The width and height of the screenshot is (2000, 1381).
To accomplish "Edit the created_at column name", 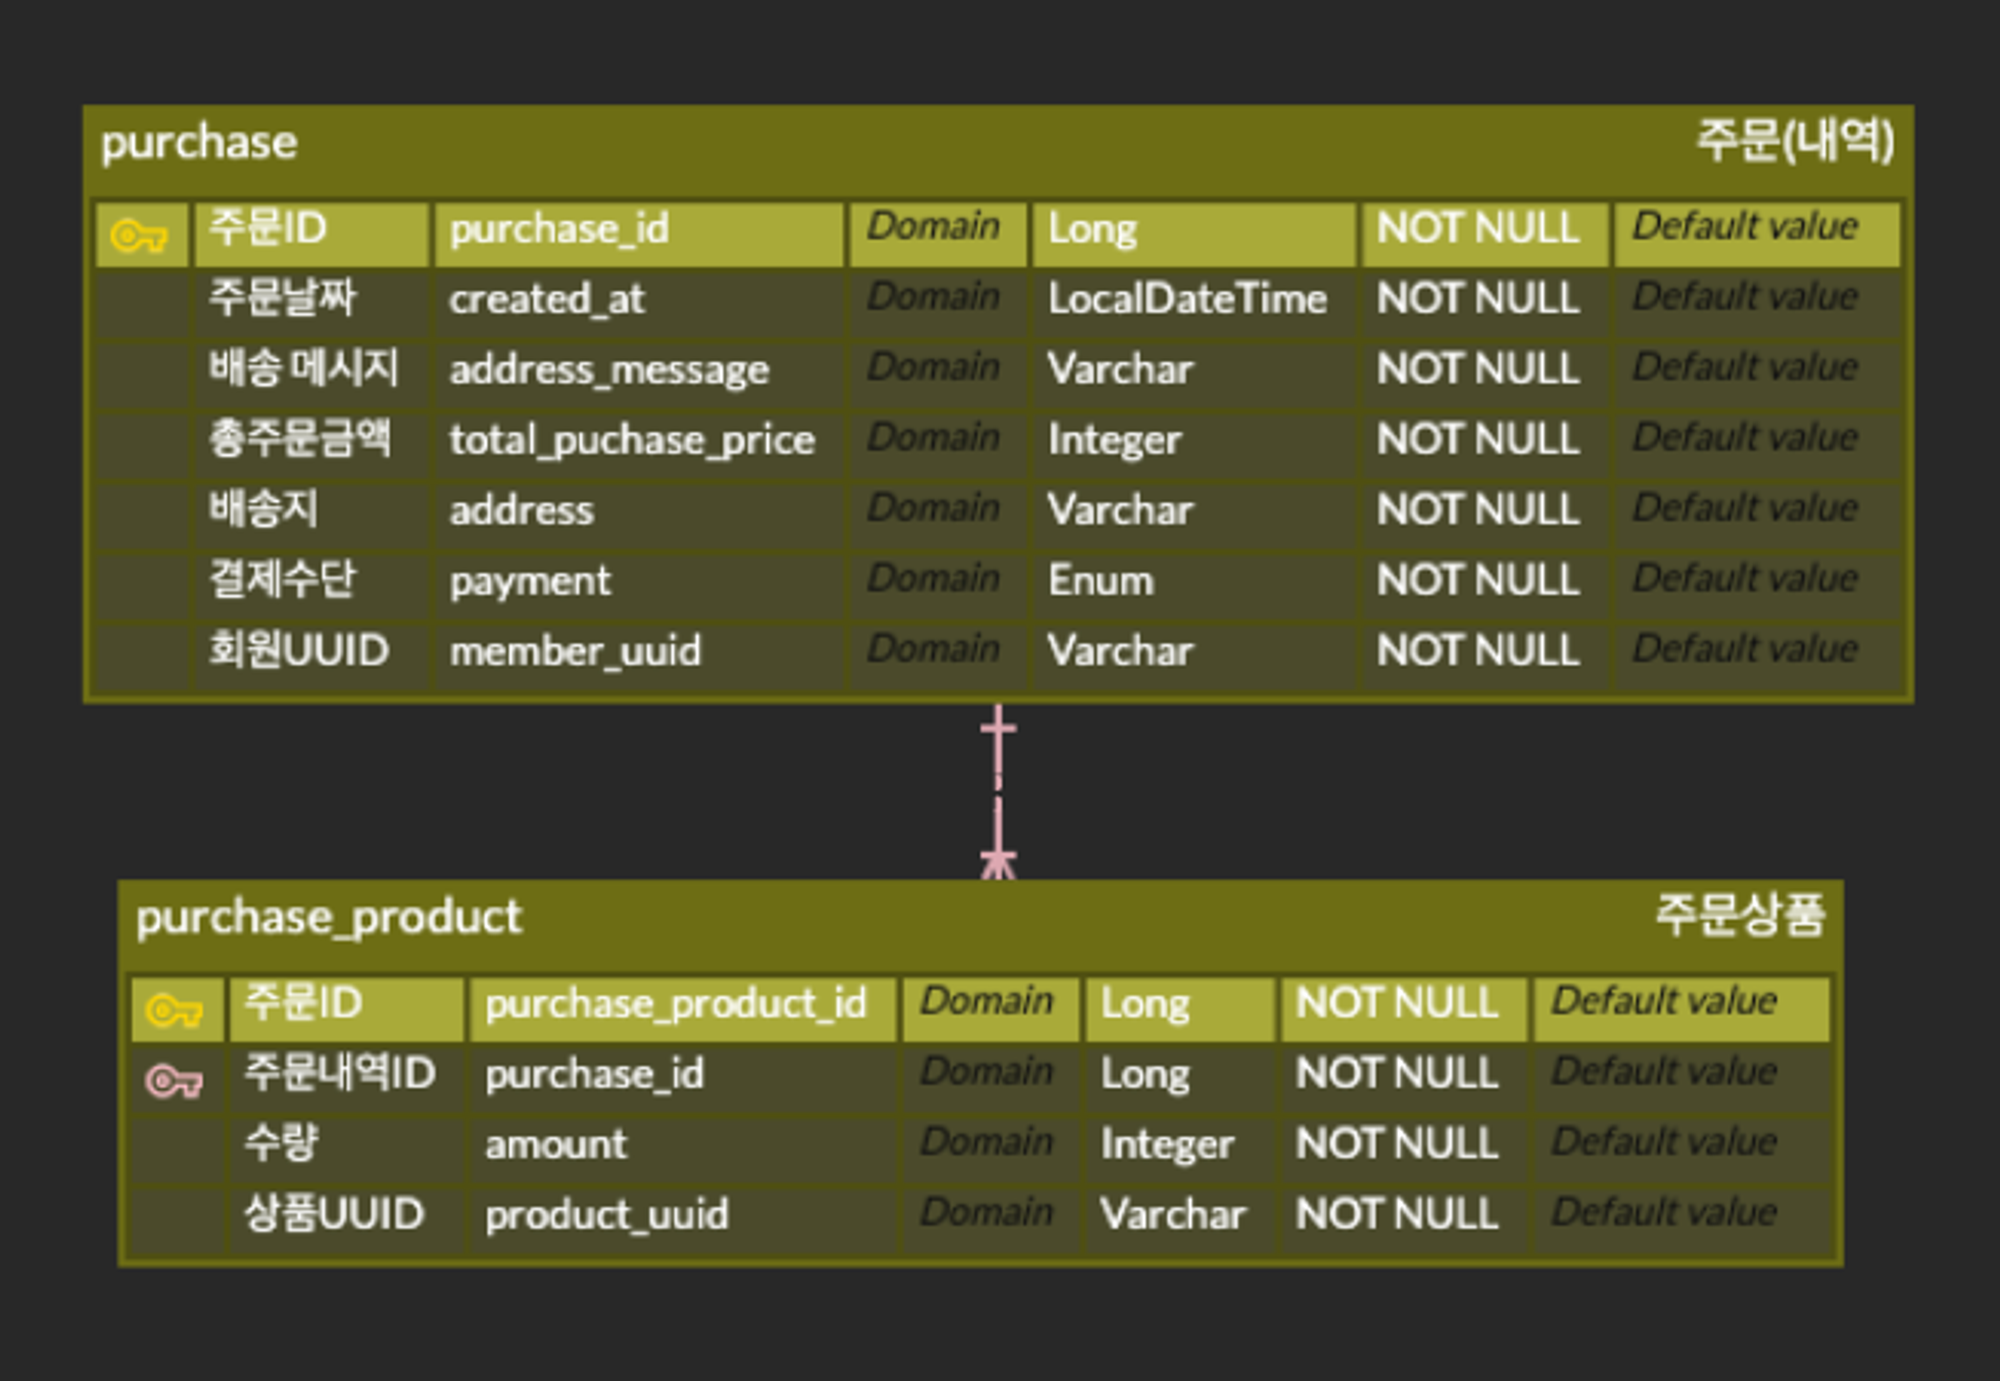I will (547, 299).
